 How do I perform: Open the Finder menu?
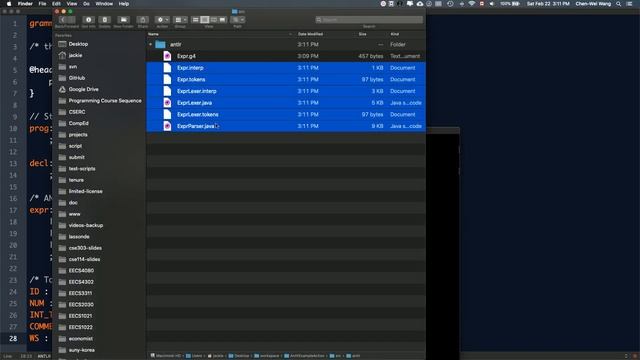[25, 4]
